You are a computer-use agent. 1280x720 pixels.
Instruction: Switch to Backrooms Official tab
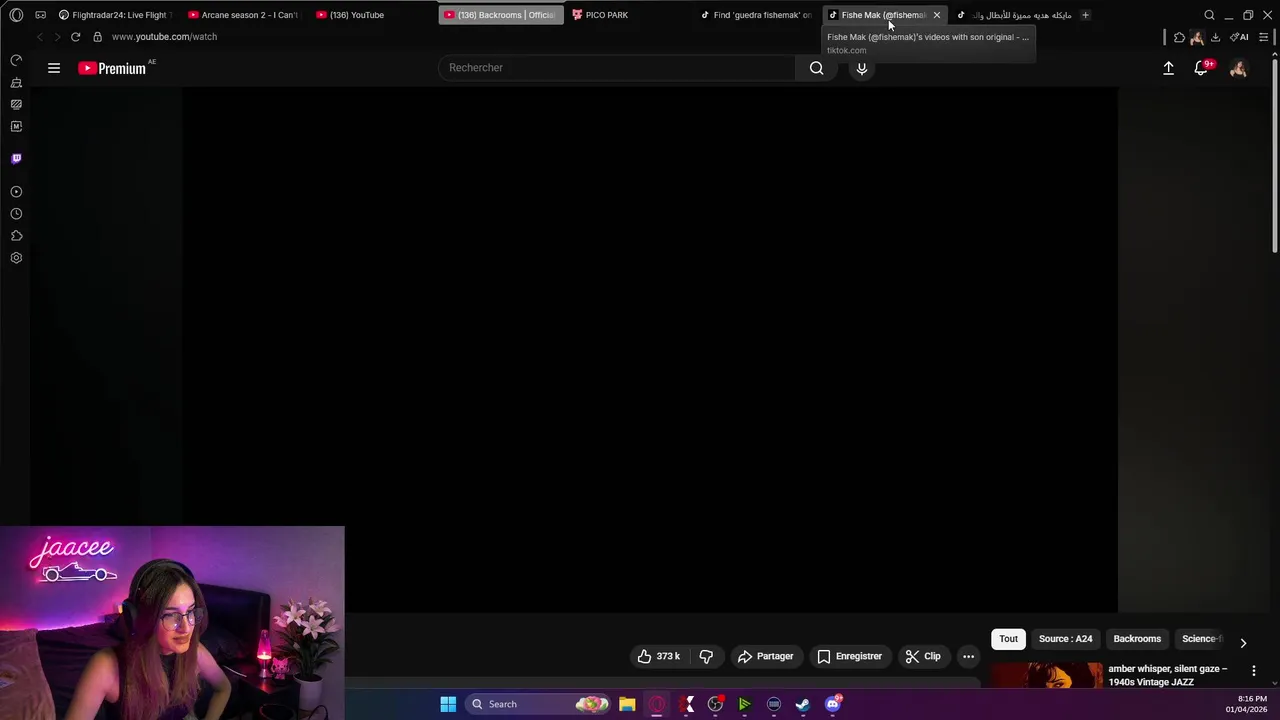point(500,15)
